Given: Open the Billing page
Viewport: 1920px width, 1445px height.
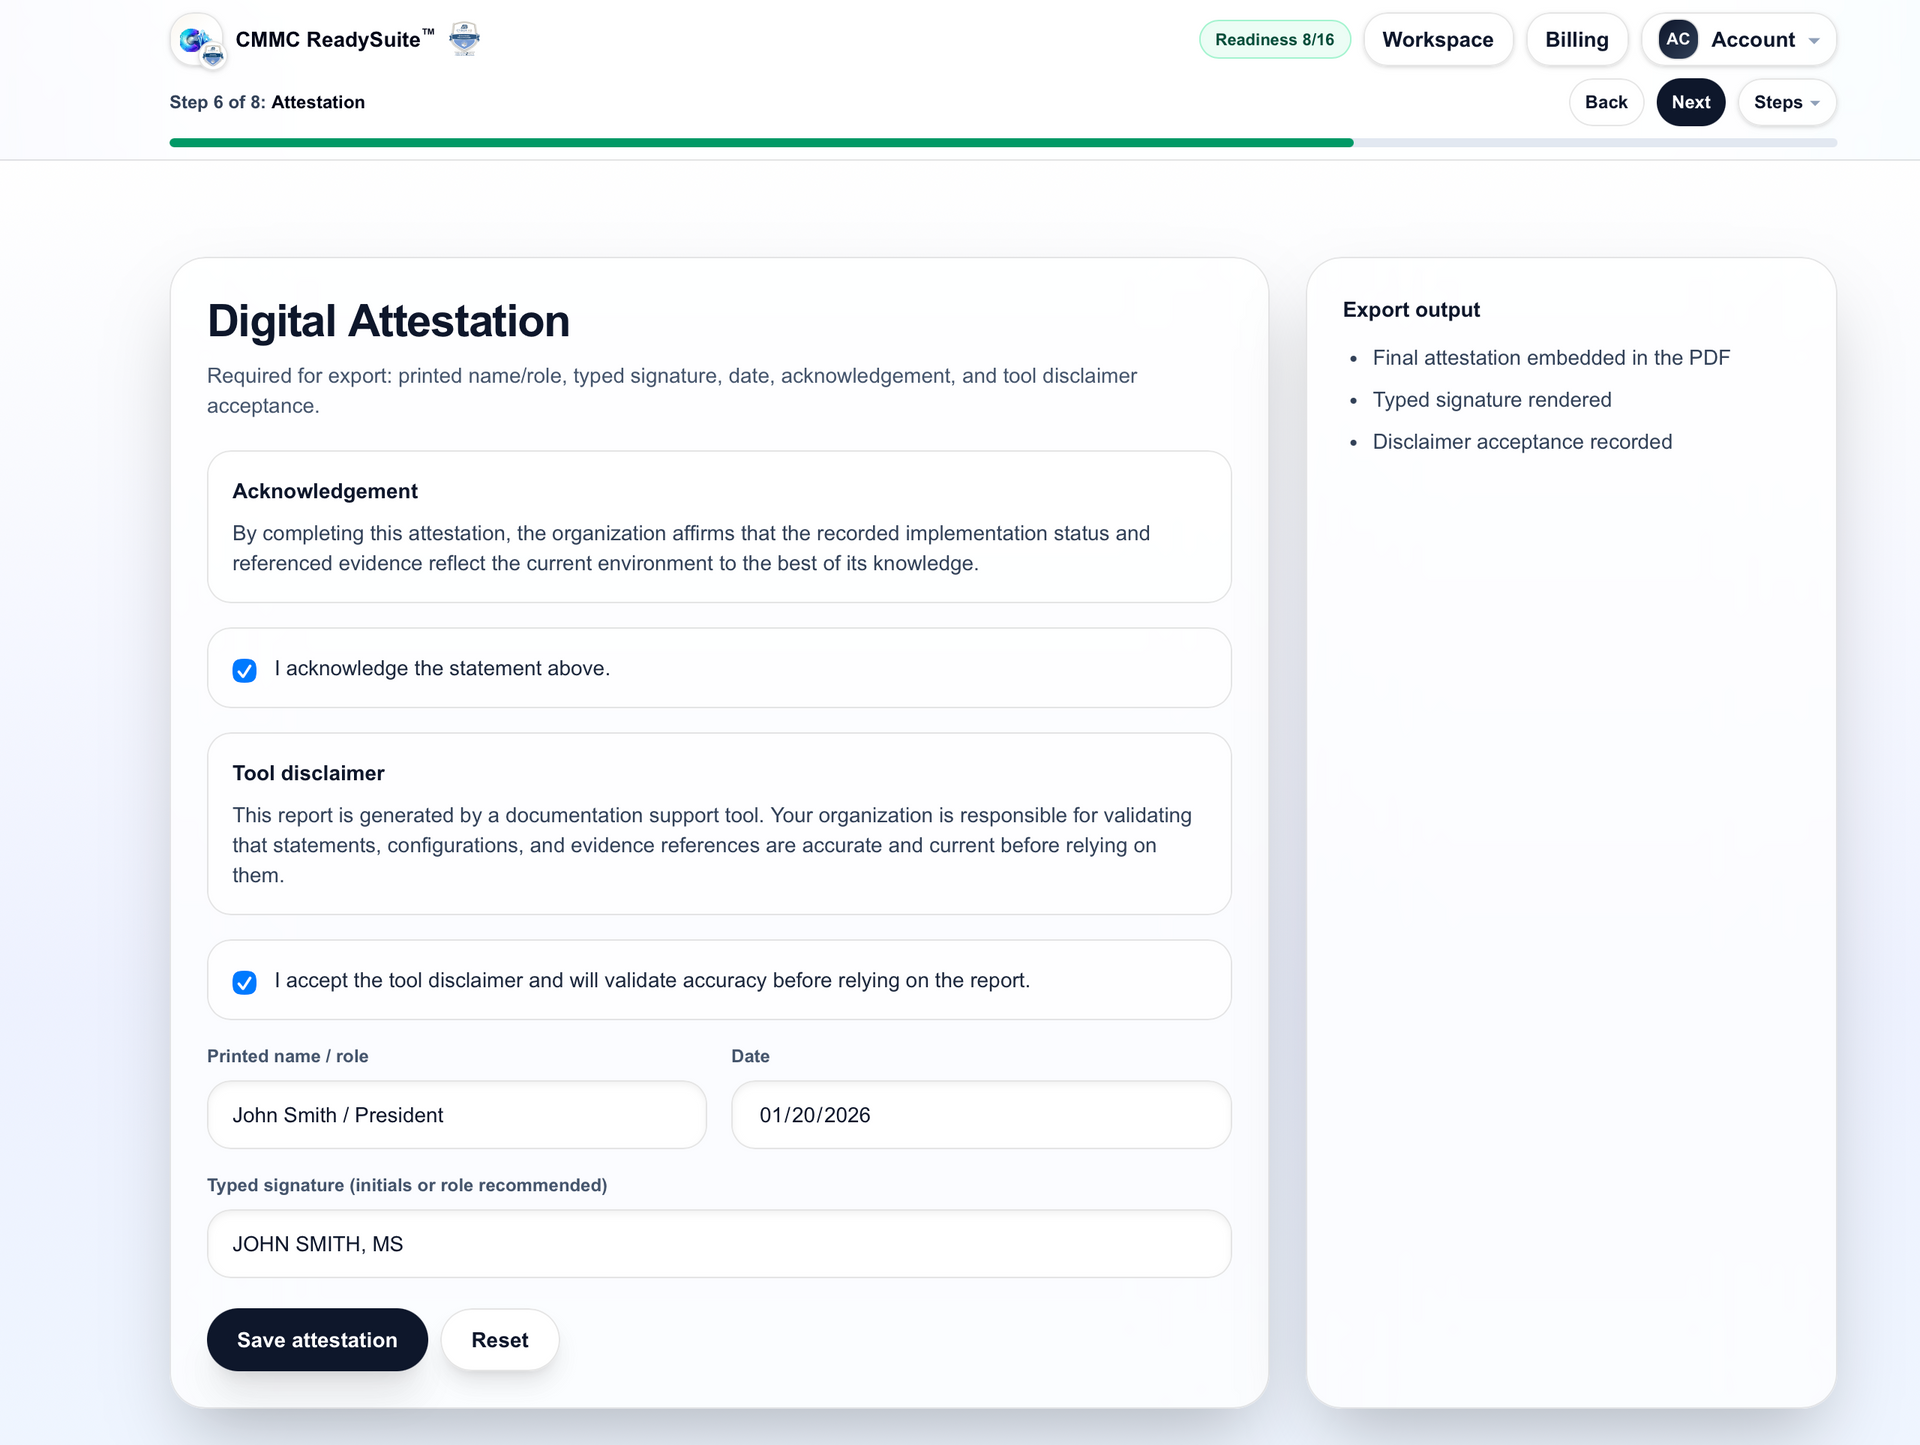Looking at the screenshot, I should (x=1576, y=40).
